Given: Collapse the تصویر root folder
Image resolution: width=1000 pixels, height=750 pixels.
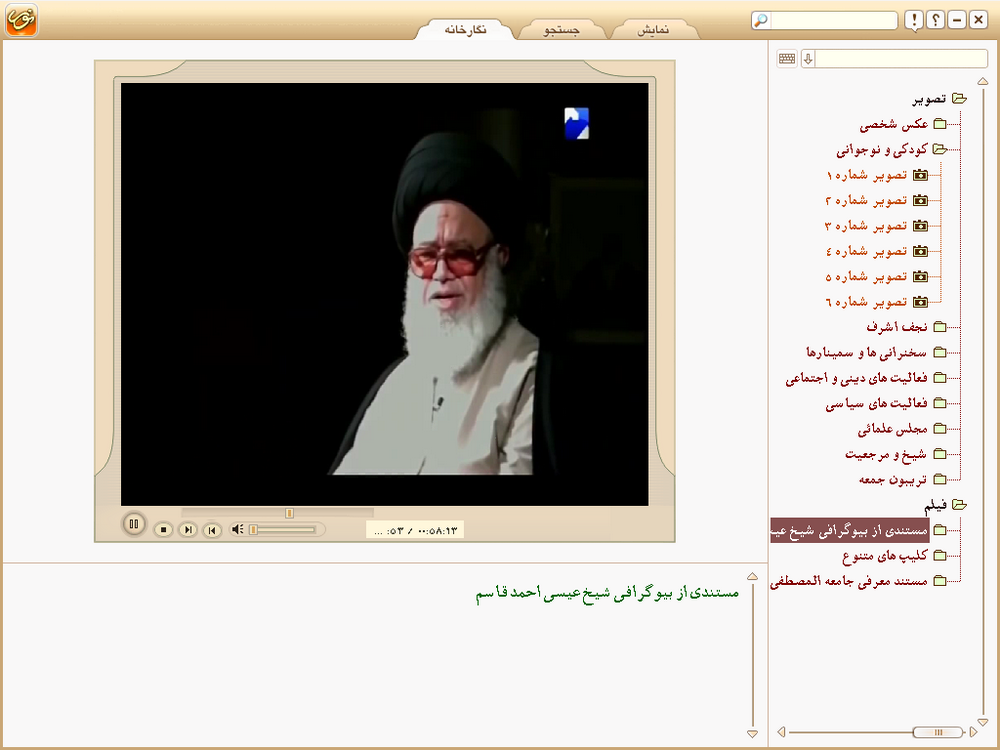Looking at the screenshot, I should pos(959,99).
